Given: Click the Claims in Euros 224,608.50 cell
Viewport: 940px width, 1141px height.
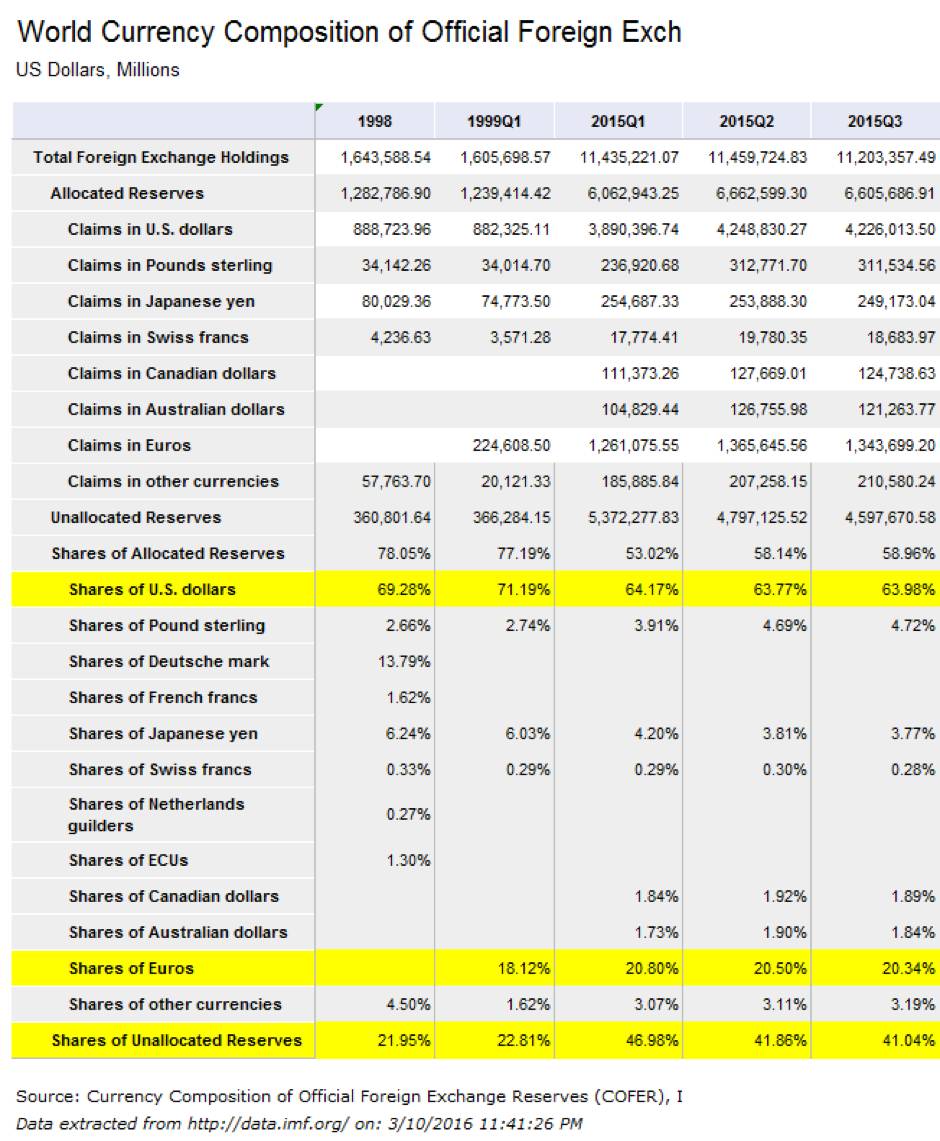Looking at the screenshot, I should coord(495,445).
